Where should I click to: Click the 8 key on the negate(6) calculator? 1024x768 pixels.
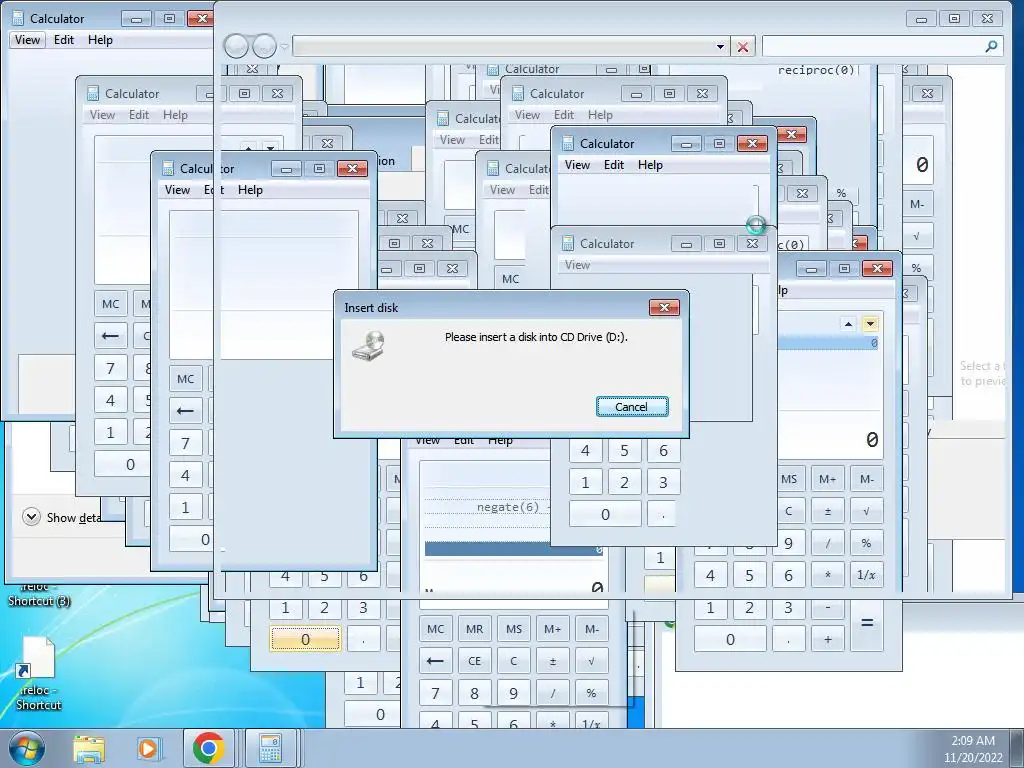tap(475, 693)
